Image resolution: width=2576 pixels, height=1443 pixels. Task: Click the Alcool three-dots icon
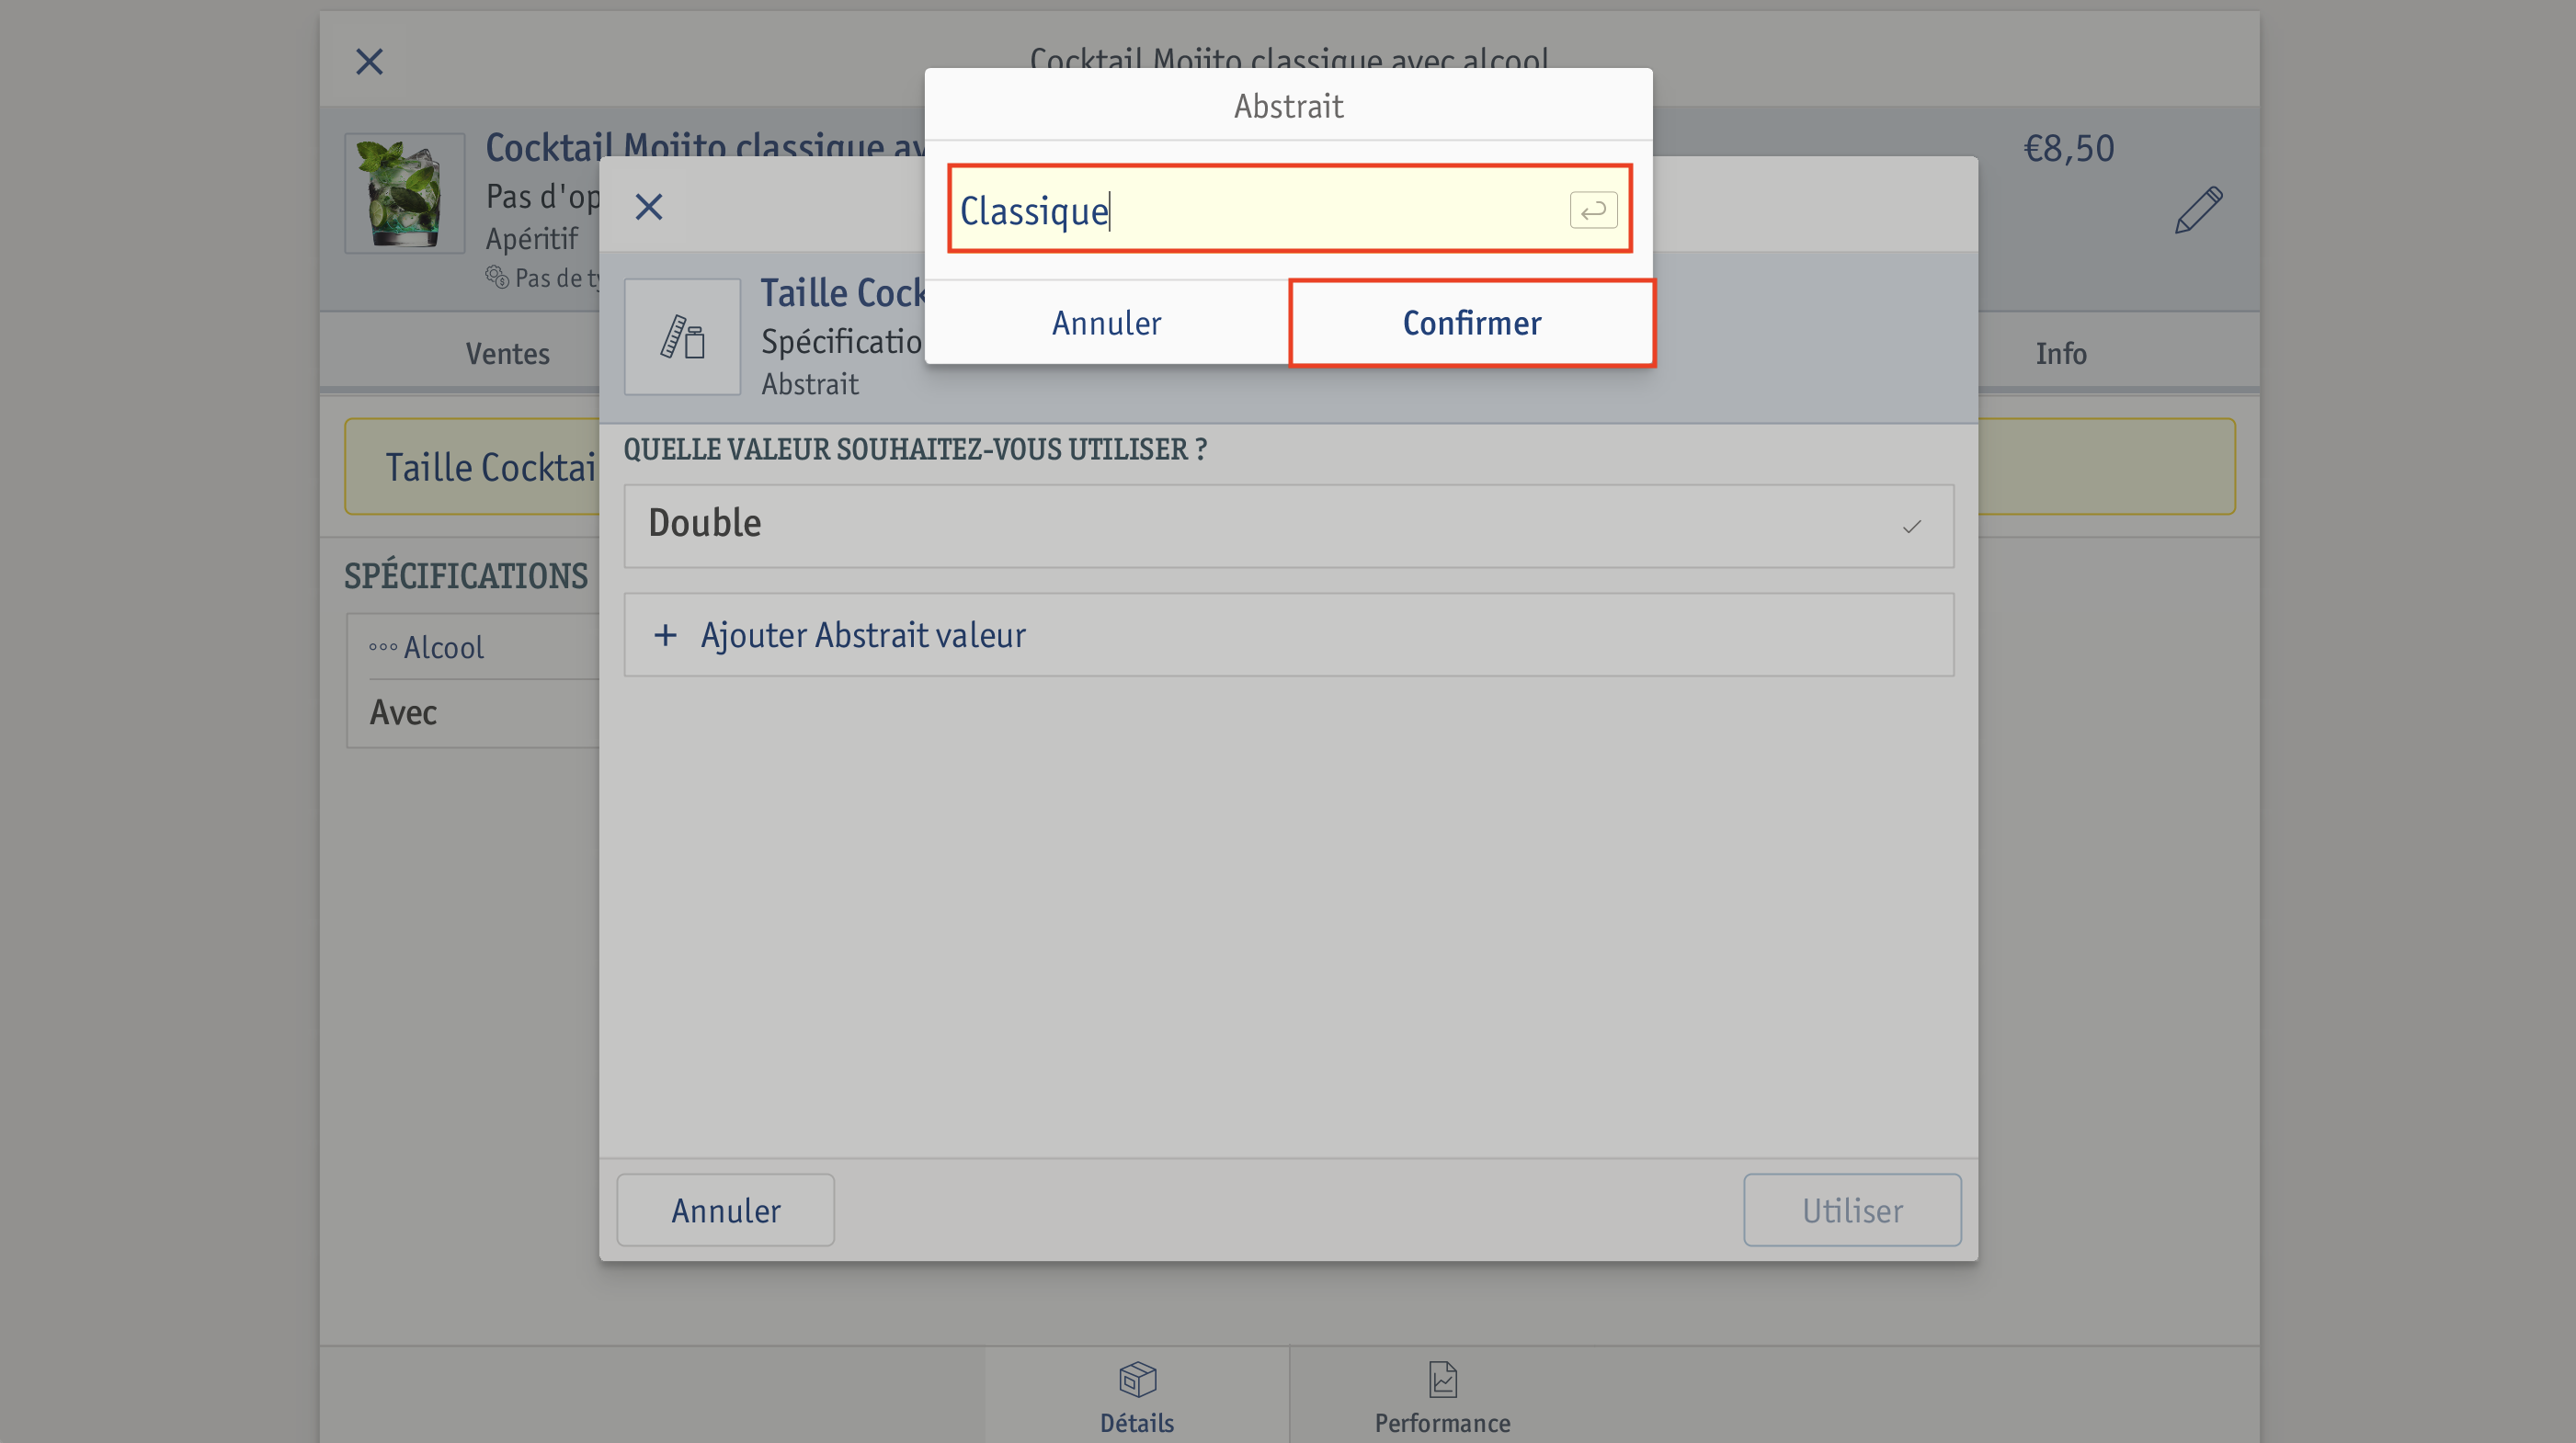tap(383, 647)
